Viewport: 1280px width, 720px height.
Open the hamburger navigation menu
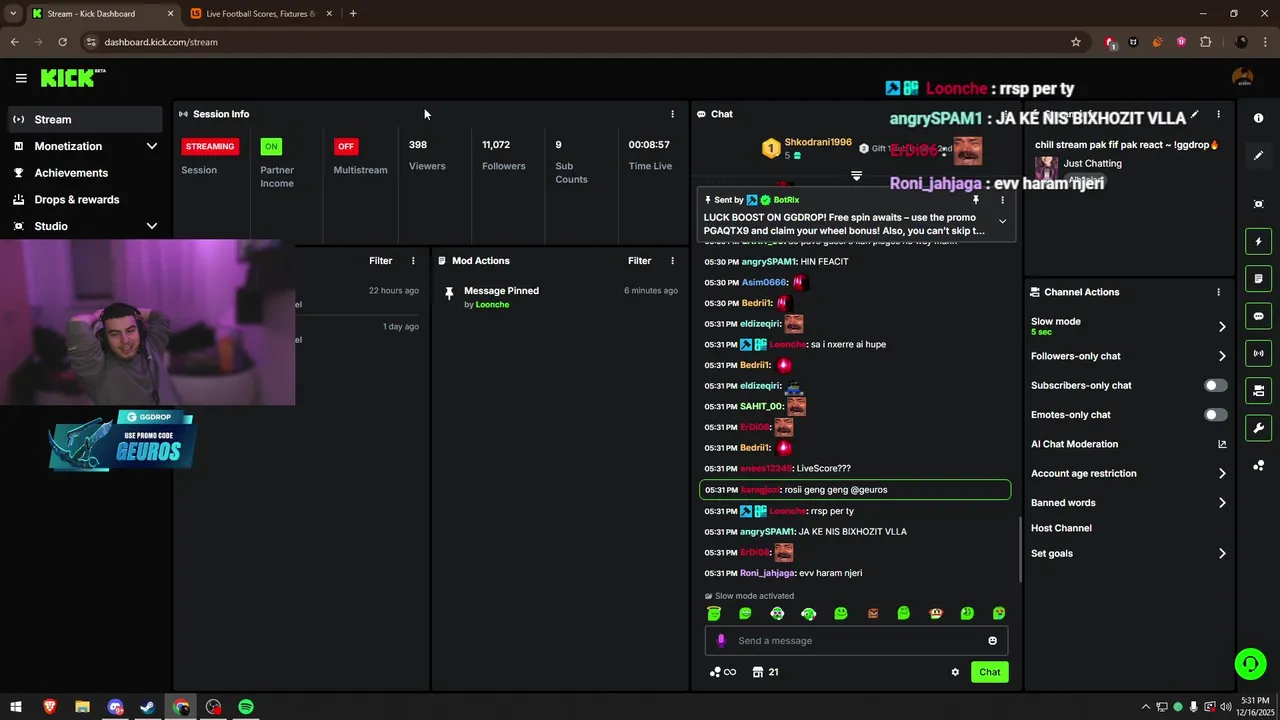point(21,78)
